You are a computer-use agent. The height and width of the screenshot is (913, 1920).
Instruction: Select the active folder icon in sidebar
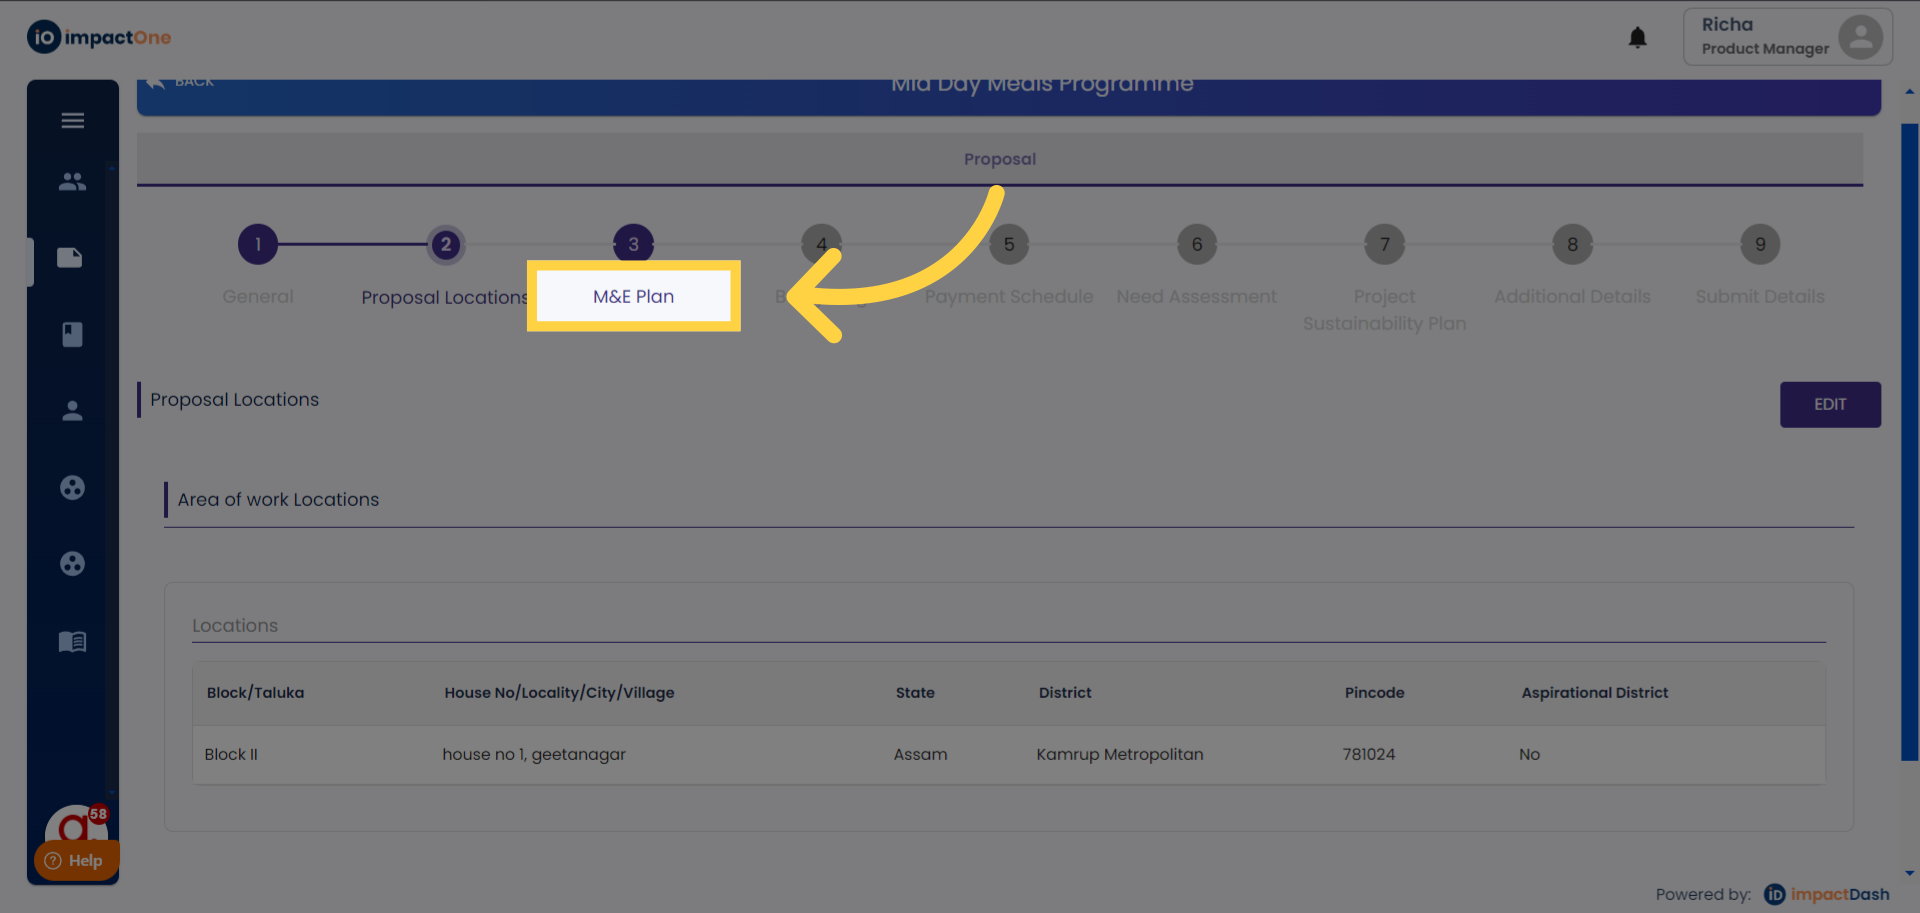[70, 258]
